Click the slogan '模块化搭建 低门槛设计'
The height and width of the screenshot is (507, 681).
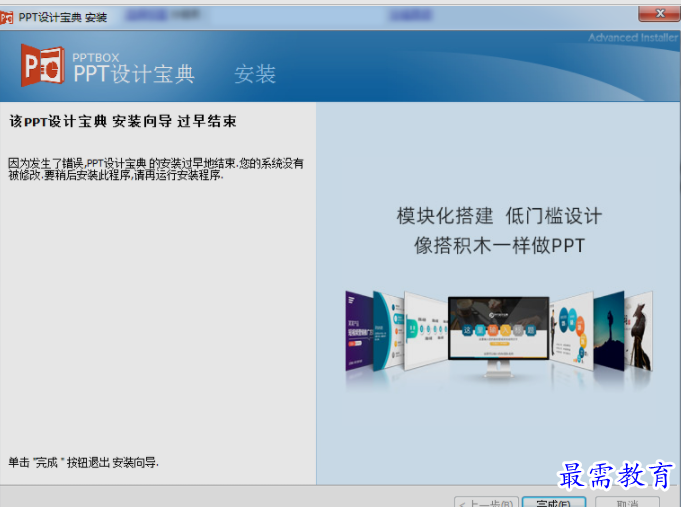(499, 216)
